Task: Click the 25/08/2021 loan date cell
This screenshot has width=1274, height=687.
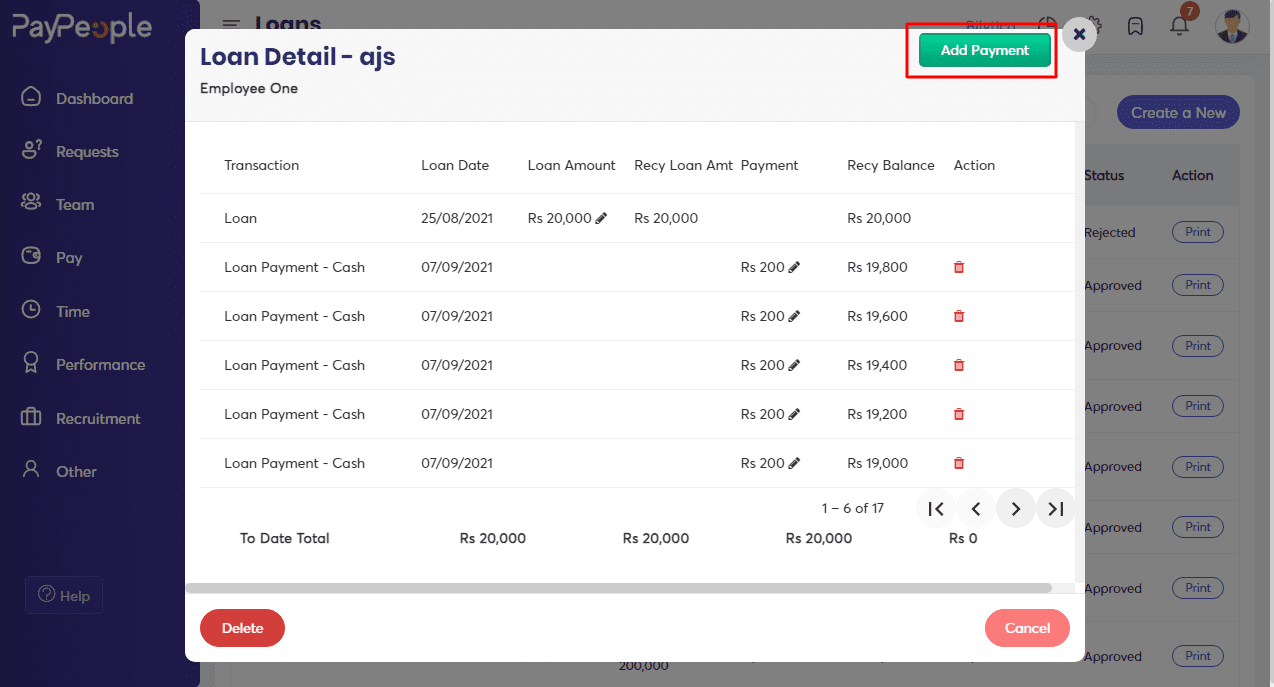Action: [x=457, y=218]
